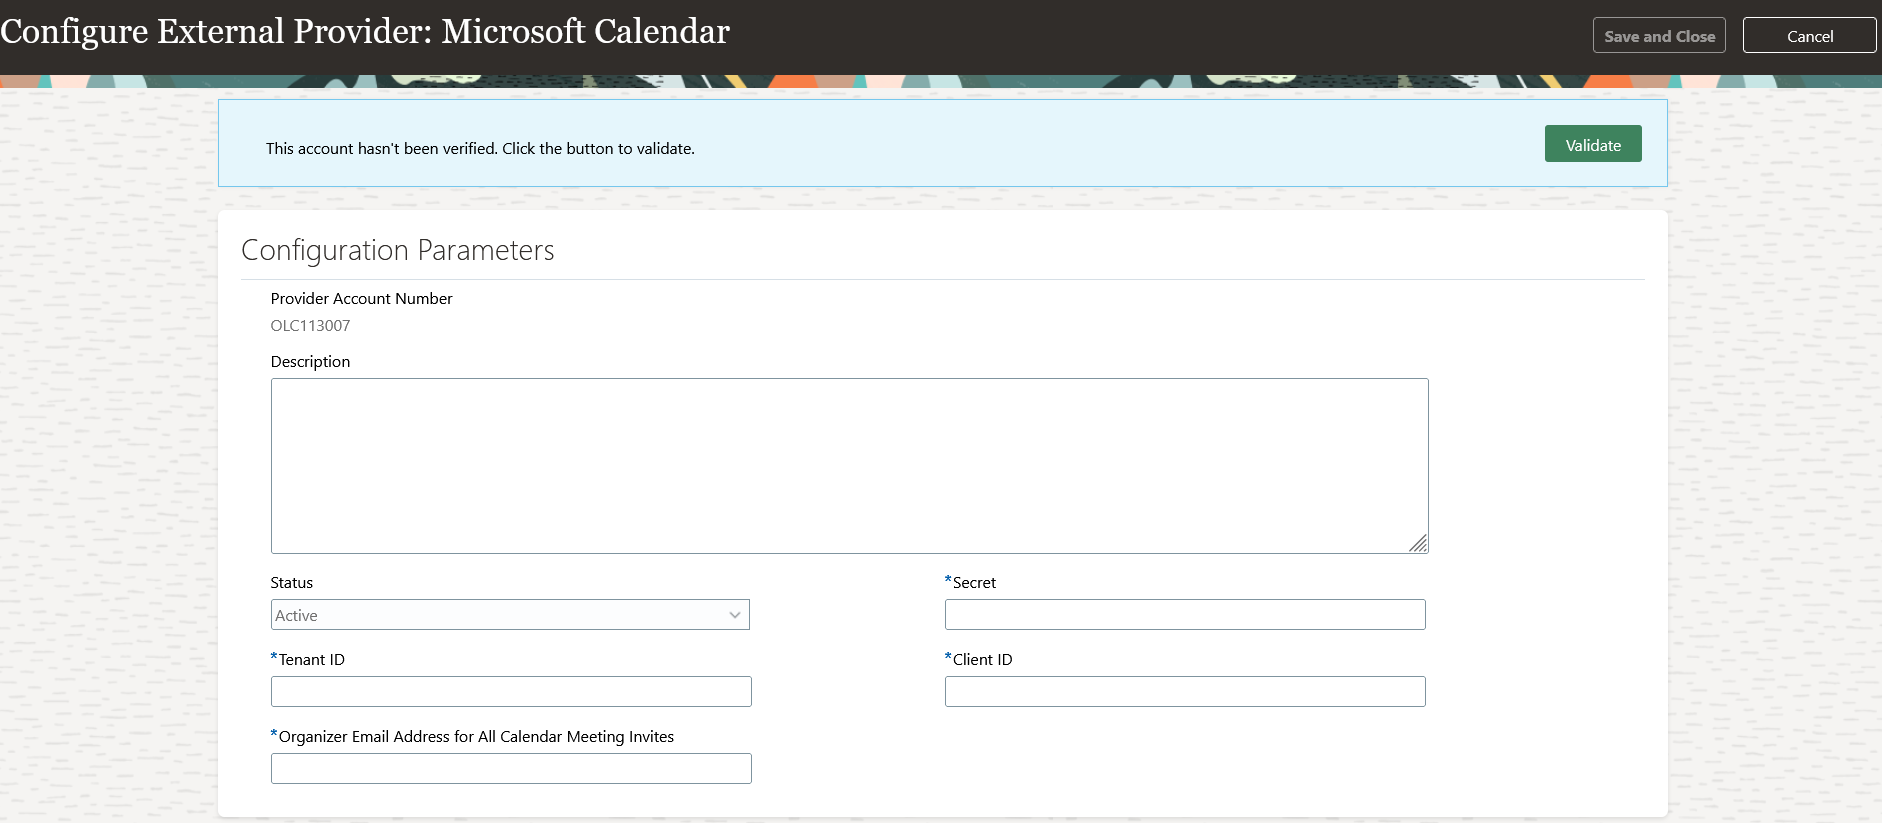Validate the unverified account

coord(1592,144)
